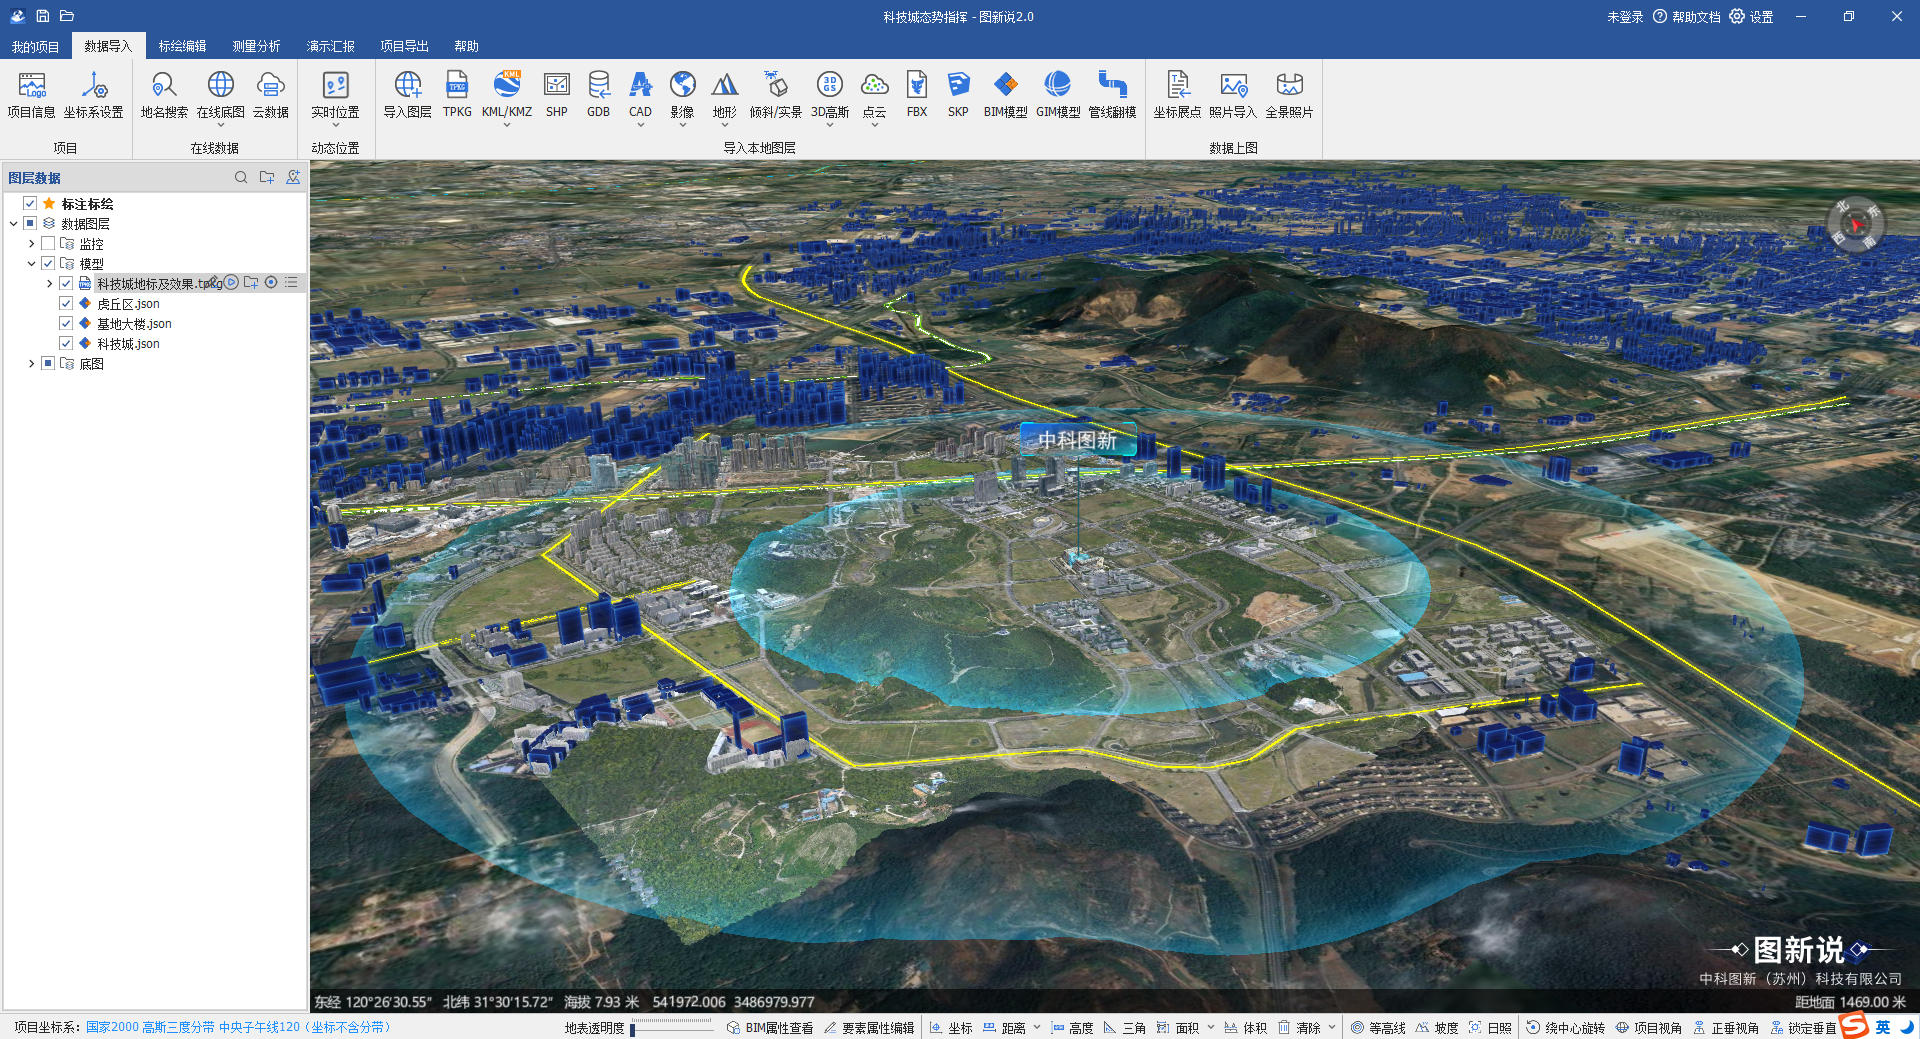Click the 坐标展点 tool
1920x1039 pixels.
[1177, 95]
